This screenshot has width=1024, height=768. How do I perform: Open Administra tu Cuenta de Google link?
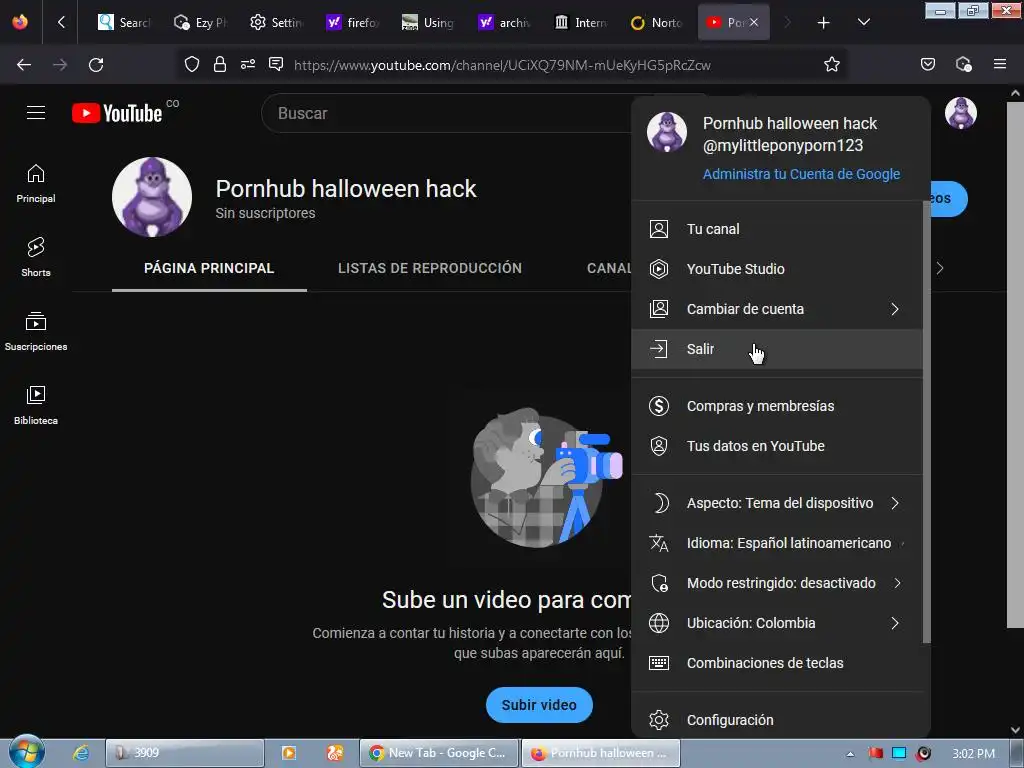click(801, 174)
